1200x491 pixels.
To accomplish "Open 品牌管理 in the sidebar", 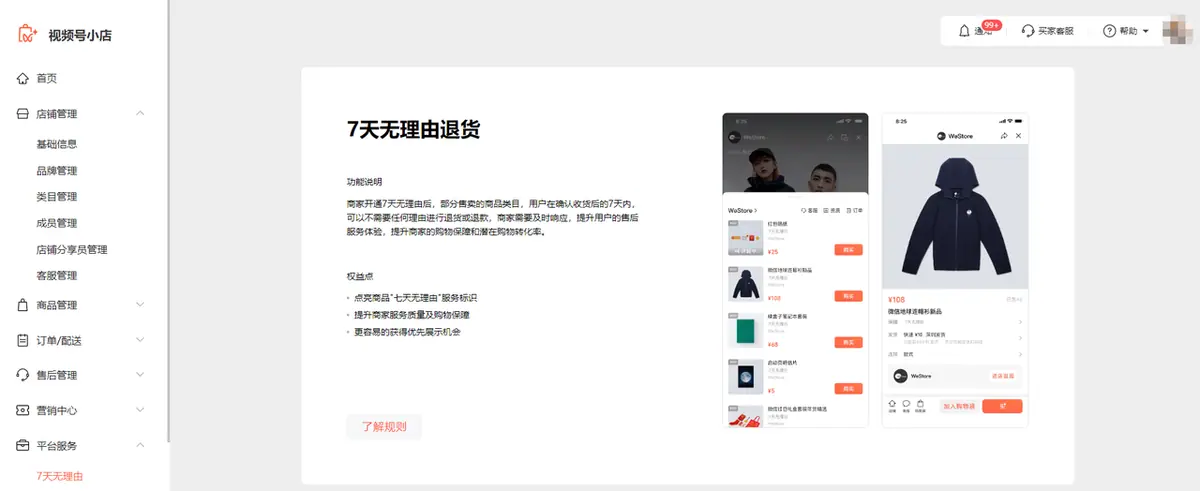I will click(57, 171).
